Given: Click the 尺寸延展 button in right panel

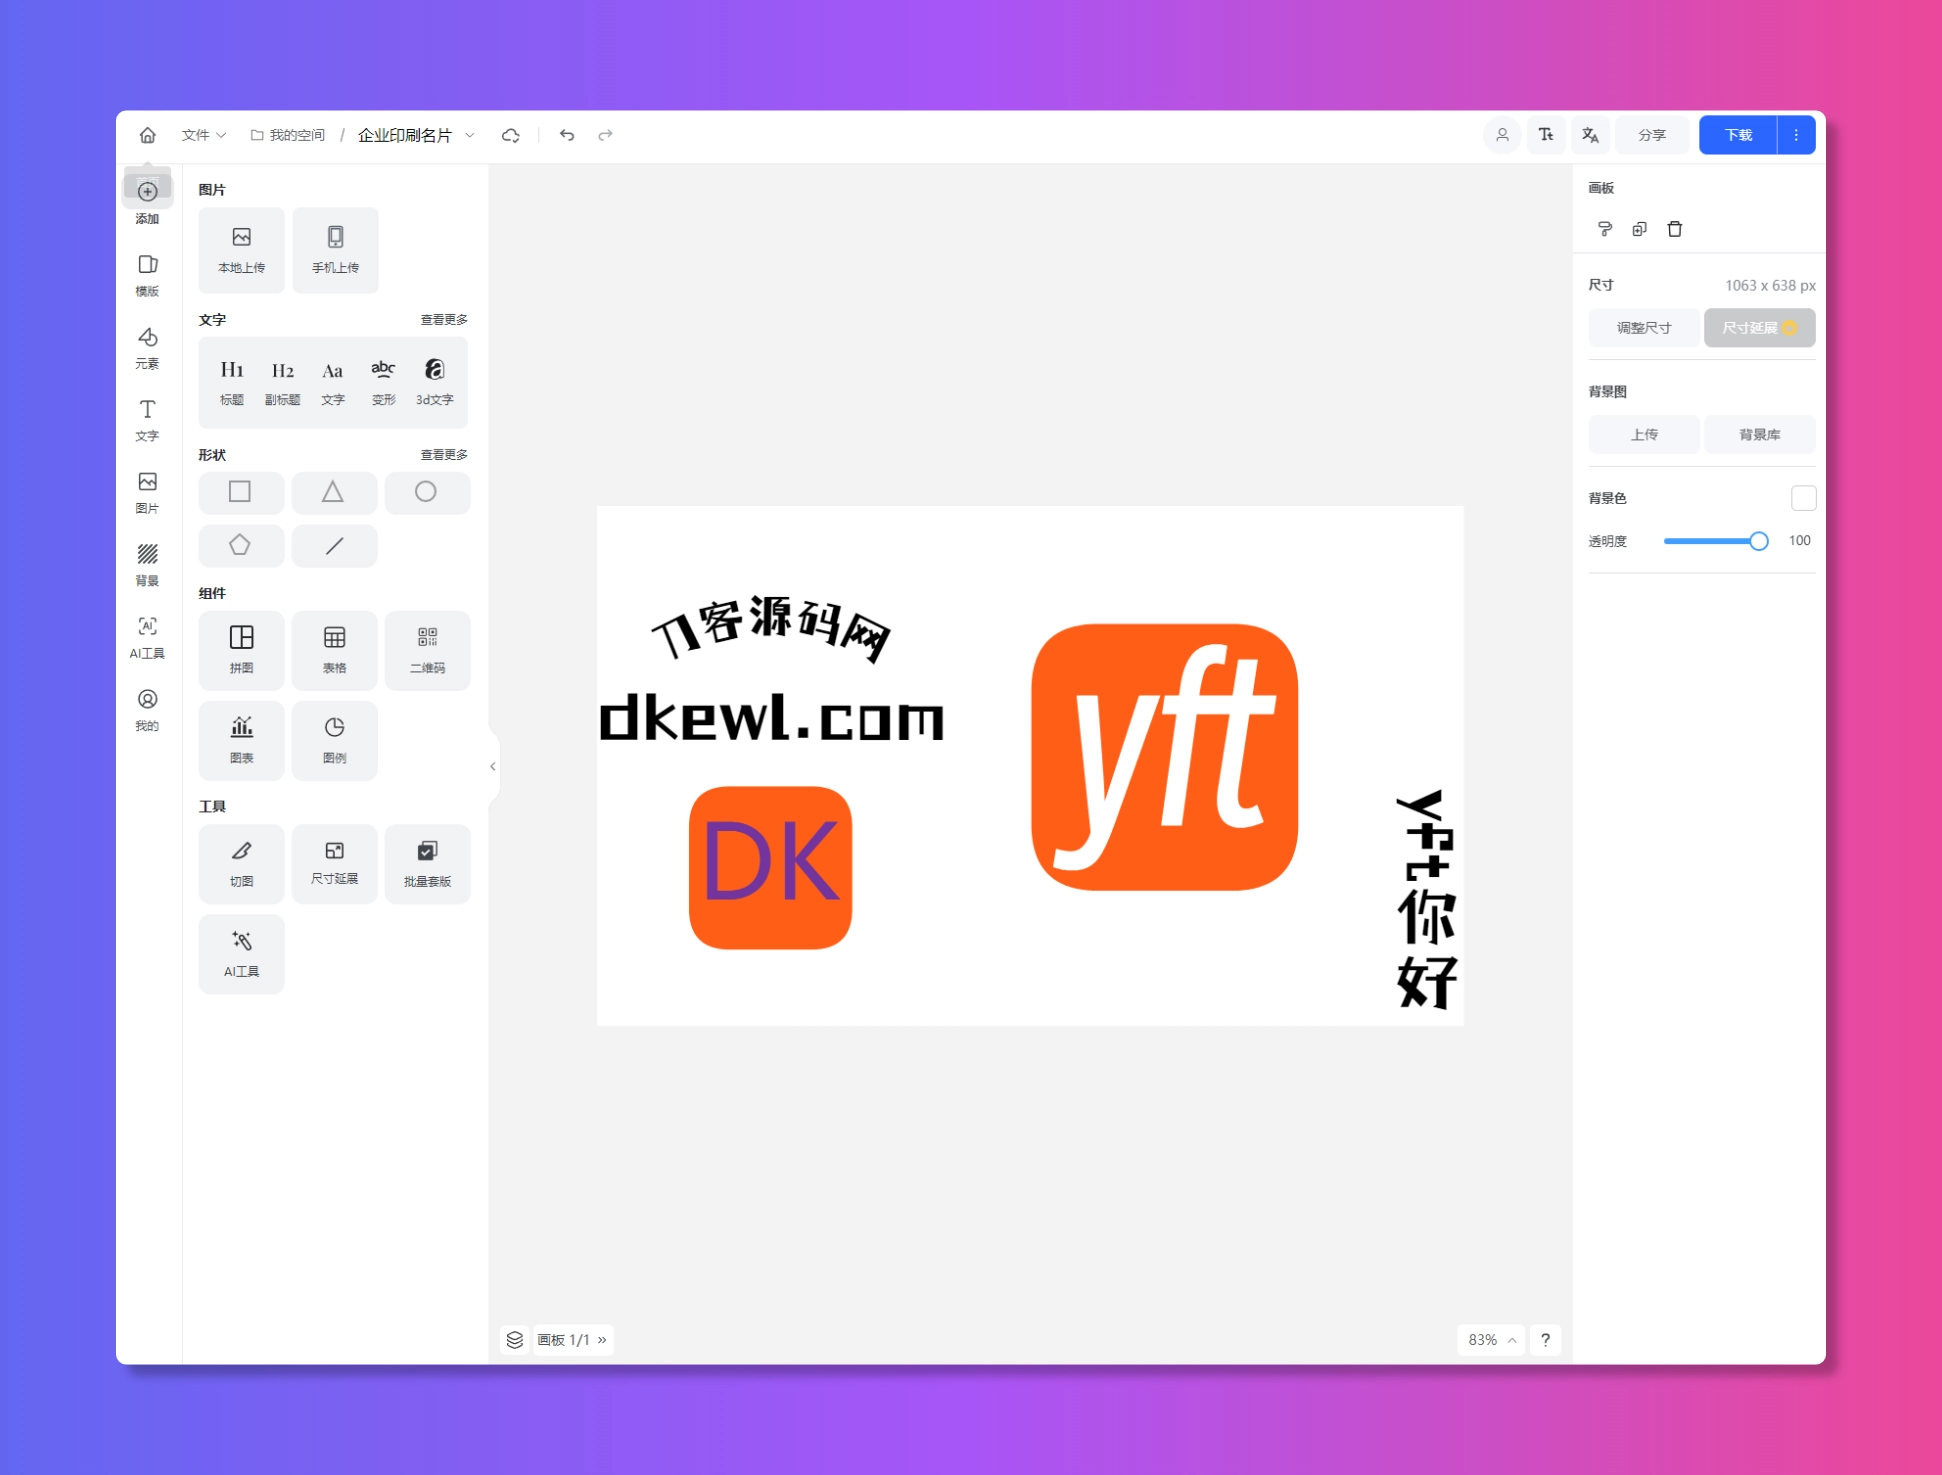Looking at the screenshot, I should [x=1759, y=328].
